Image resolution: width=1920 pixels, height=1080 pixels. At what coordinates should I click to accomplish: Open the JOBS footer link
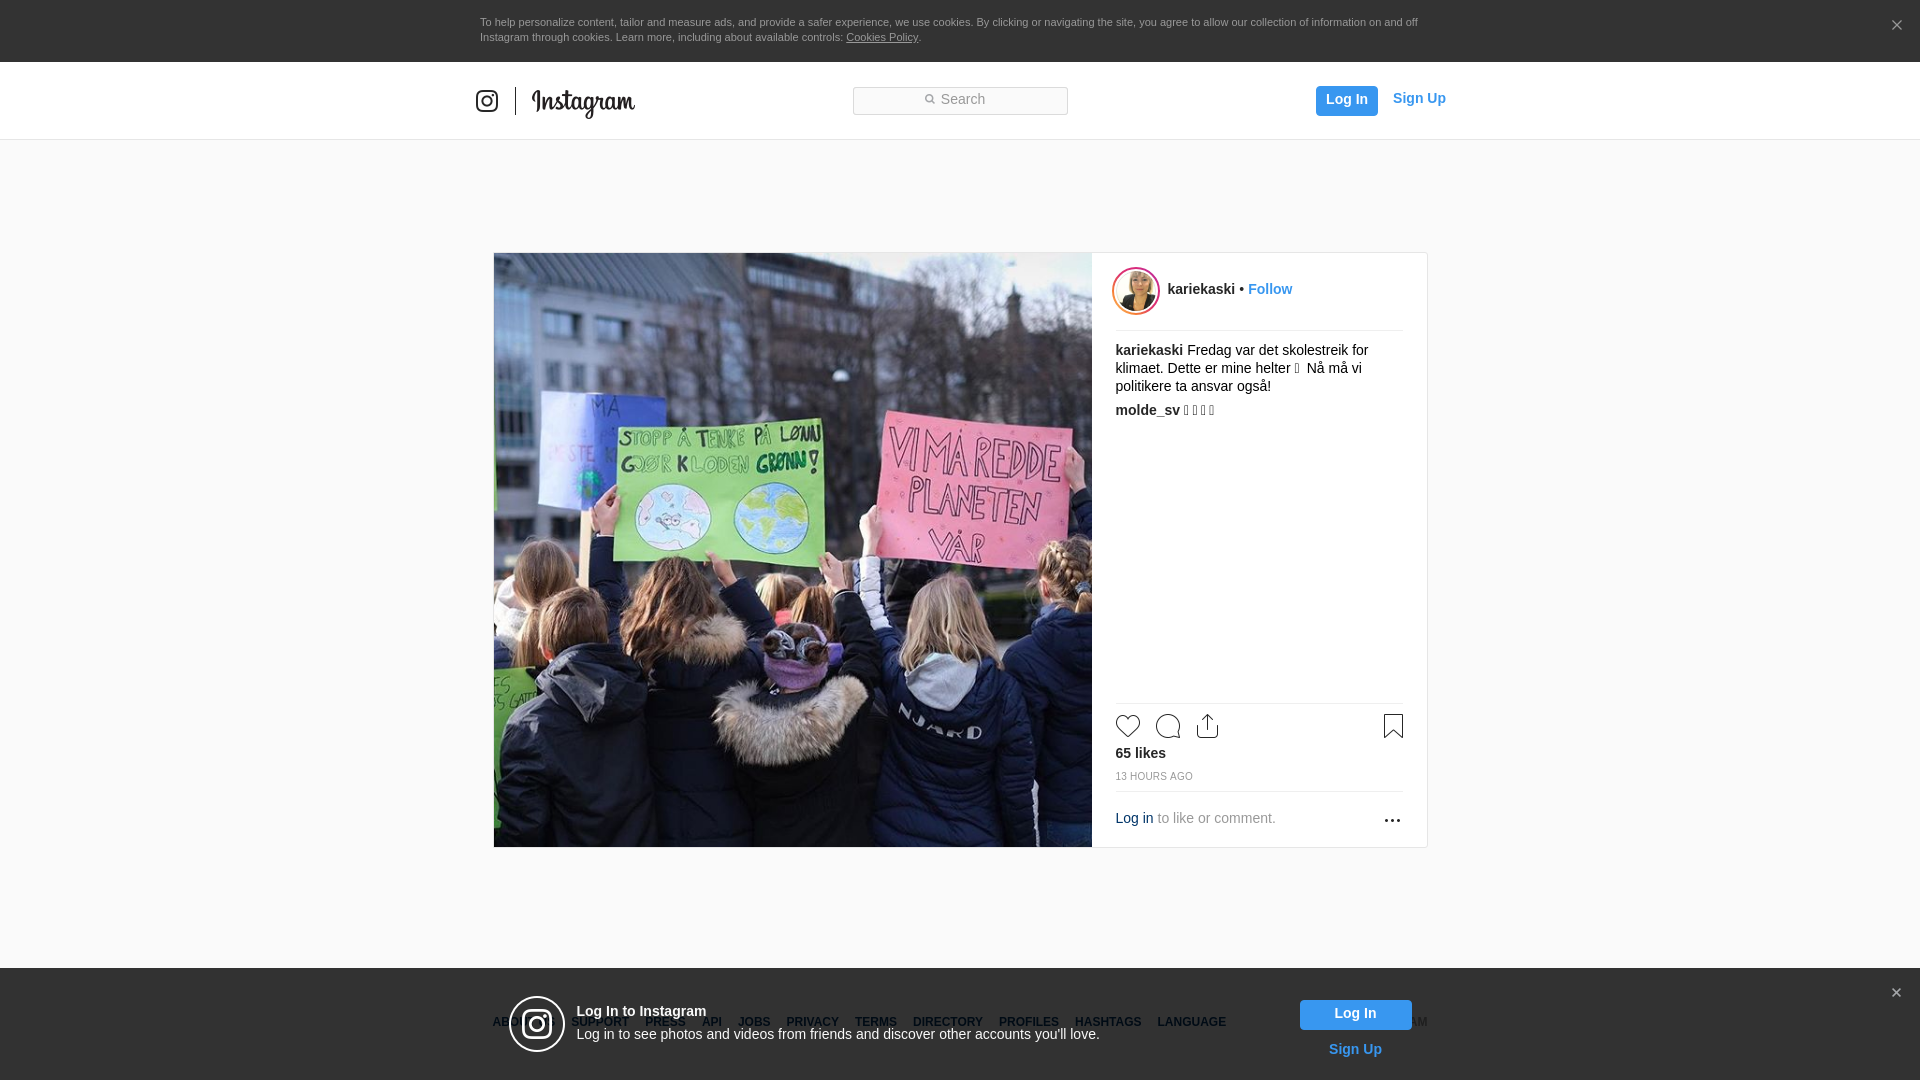754,1022
